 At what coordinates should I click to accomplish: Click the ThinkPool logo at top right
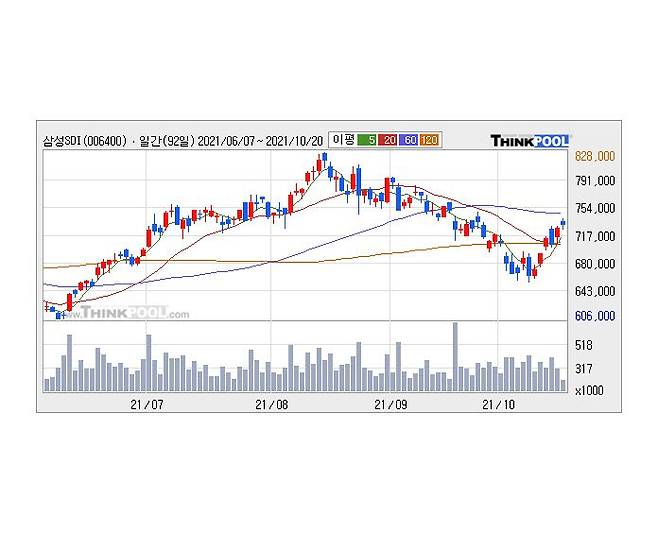529,141
